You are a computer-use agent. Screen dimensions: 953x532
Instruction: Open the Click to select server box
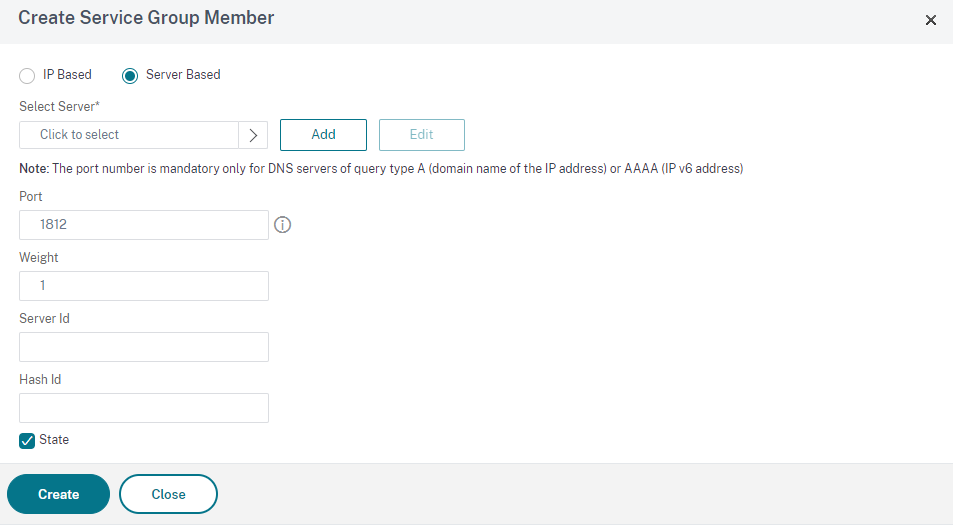click(129, 135)
